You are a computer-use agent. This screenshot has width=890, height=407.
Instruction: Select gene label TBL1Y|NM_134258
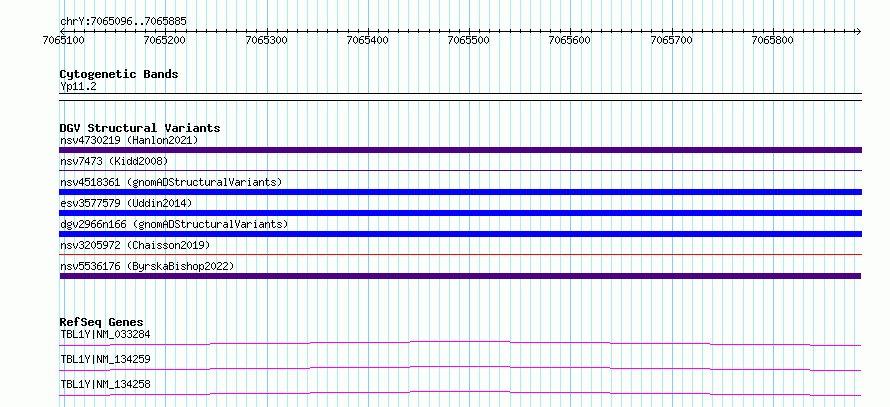coord(105,384)
